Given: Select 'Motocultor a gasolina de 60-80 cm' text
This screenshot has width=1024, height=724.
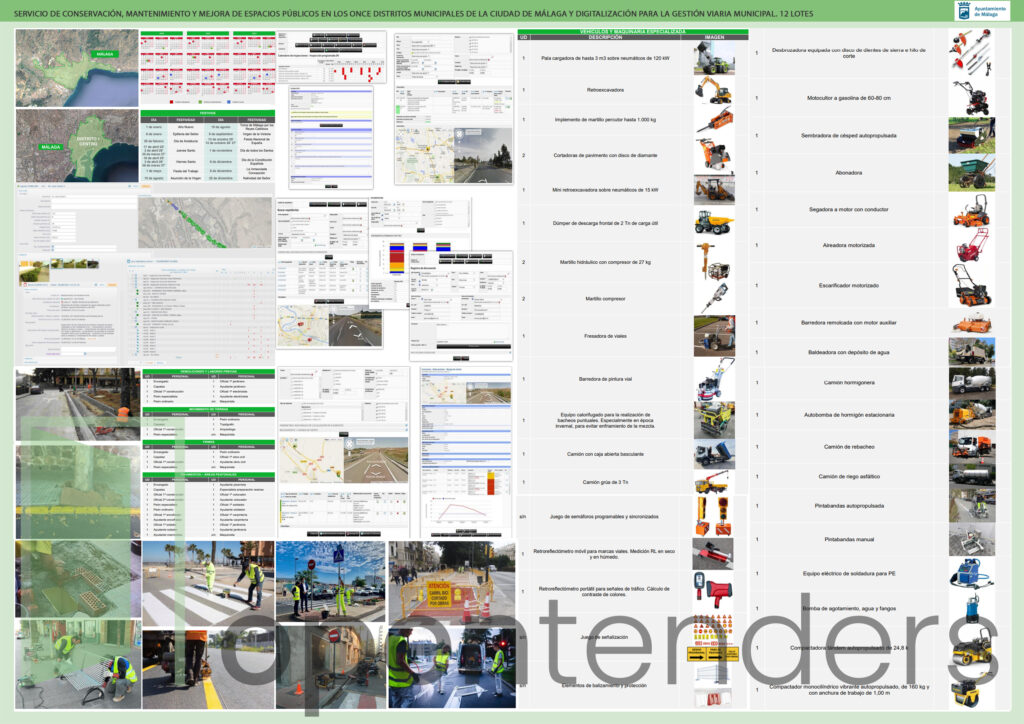Looking at the screenshot, I should point(848,98).
